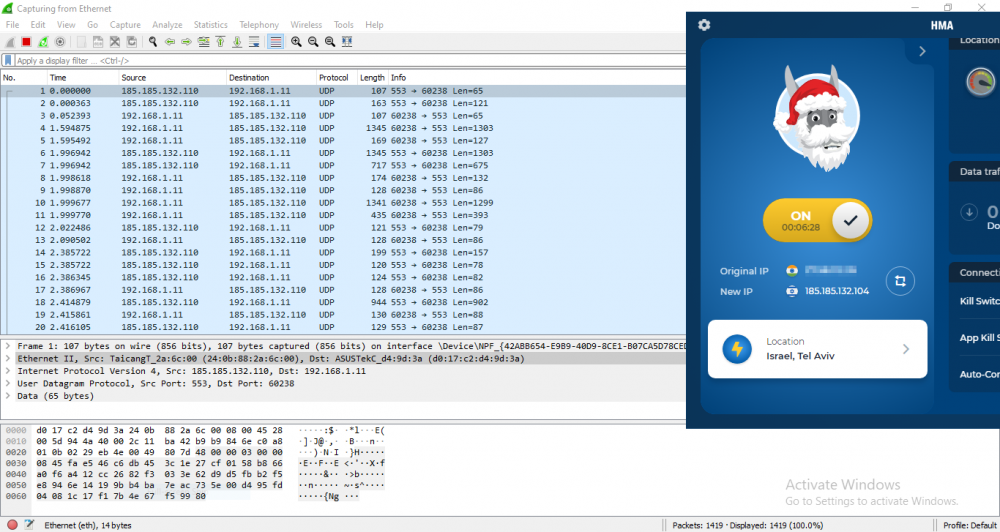Image resolution: width=1000 pixels, height=532 pixels.
Task: Jump to the last packet with the down arrow icon
Action: [237, 42]
